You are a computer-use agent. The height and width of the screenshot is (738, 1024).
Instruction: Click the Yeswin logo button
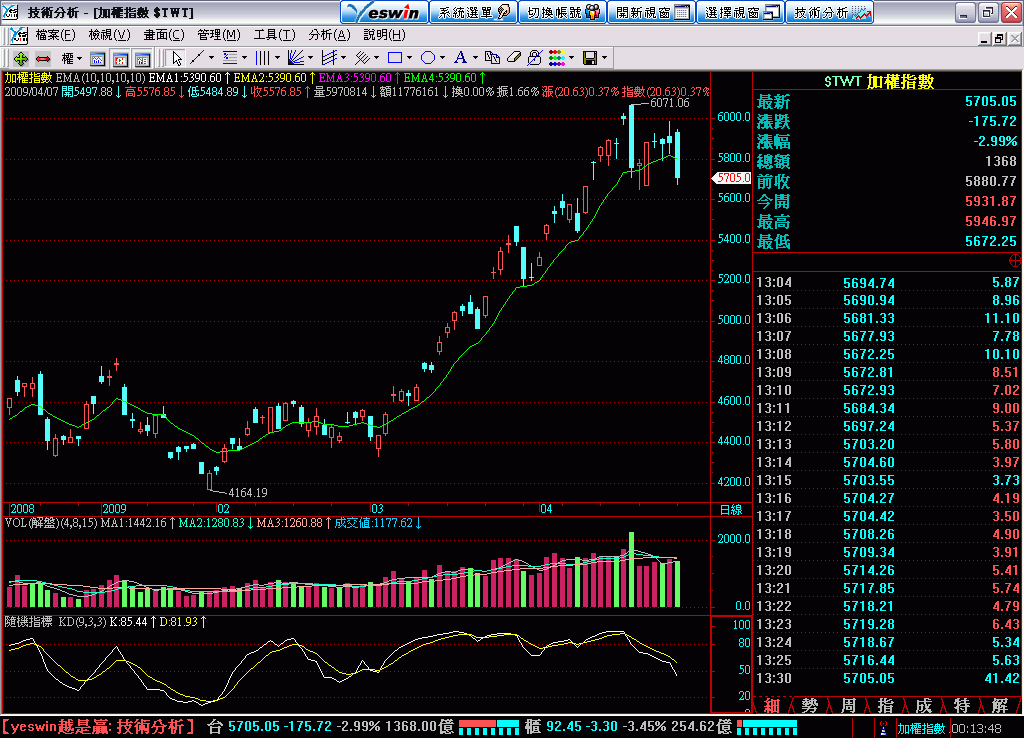point(385,12)
